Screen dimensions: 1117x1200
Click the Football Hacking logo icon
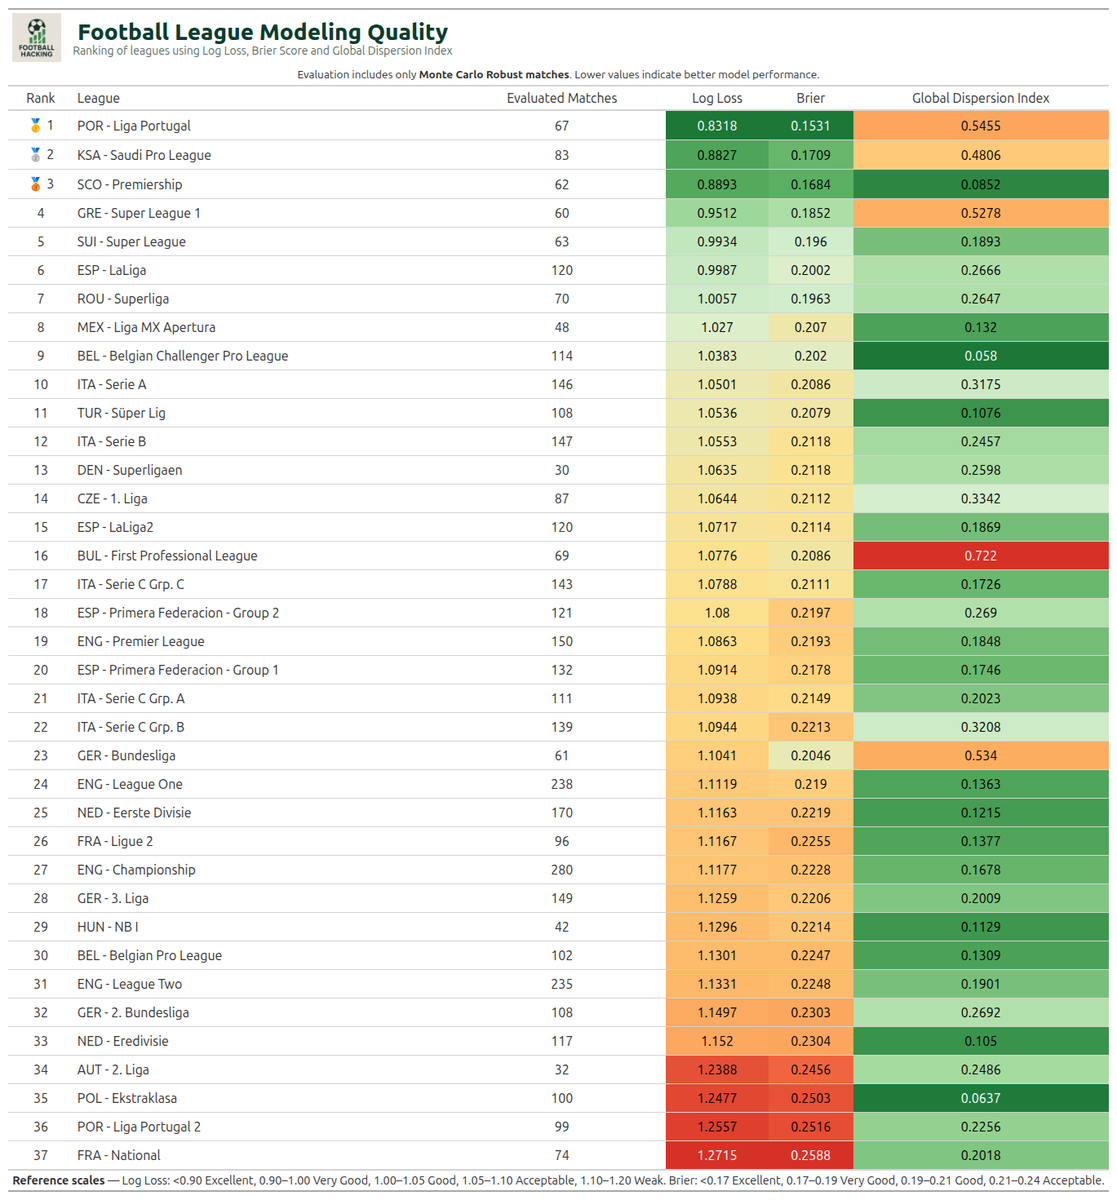(37, 37)
